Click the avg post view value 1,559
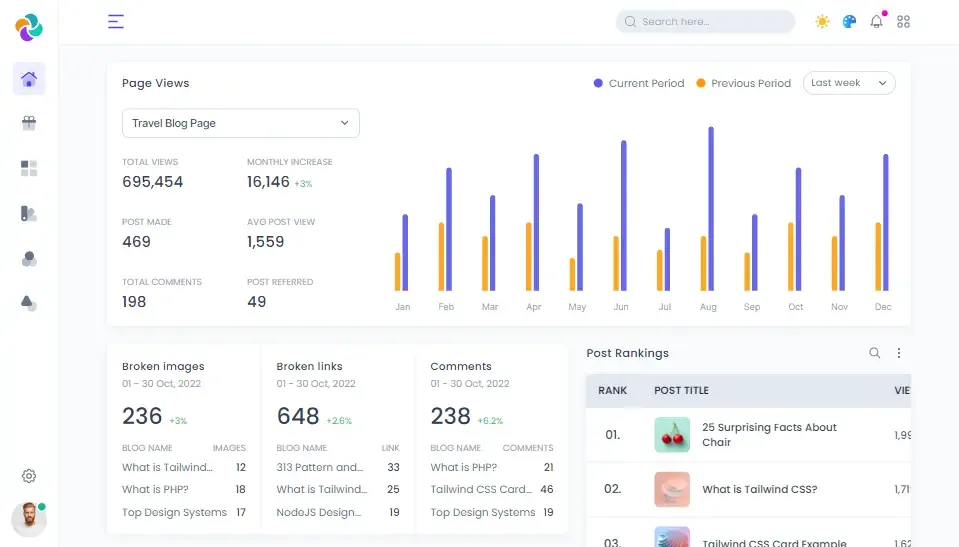 [x=265, y=242]
